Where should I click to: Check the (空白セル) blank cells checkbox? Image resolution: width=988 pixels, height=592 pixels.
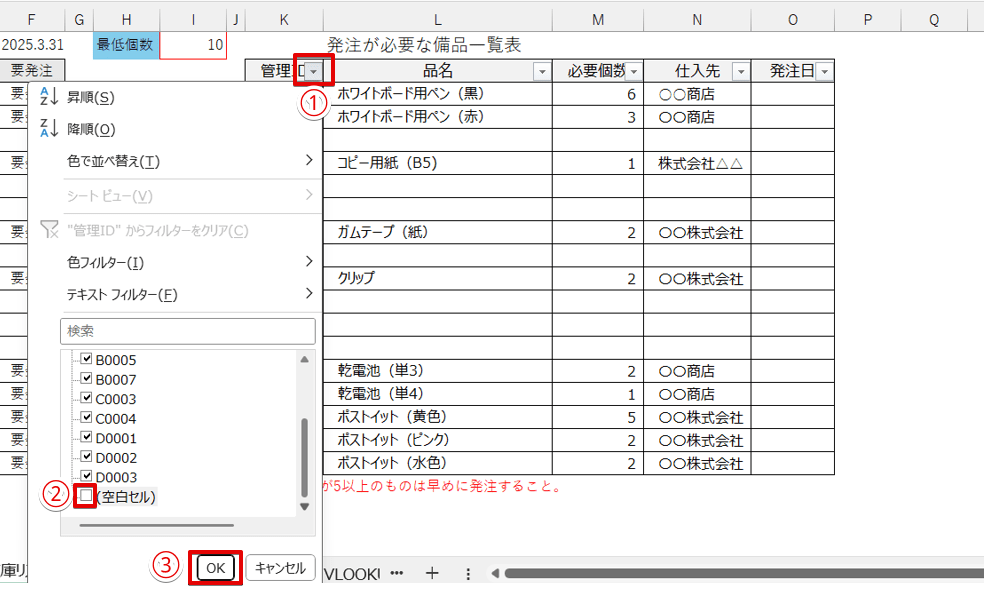point(86,496)
